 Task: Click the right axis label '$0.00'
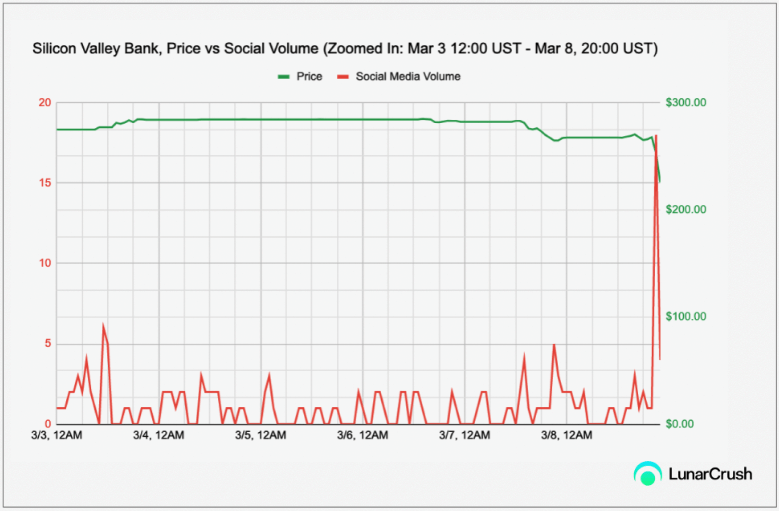tap(680, 424)
